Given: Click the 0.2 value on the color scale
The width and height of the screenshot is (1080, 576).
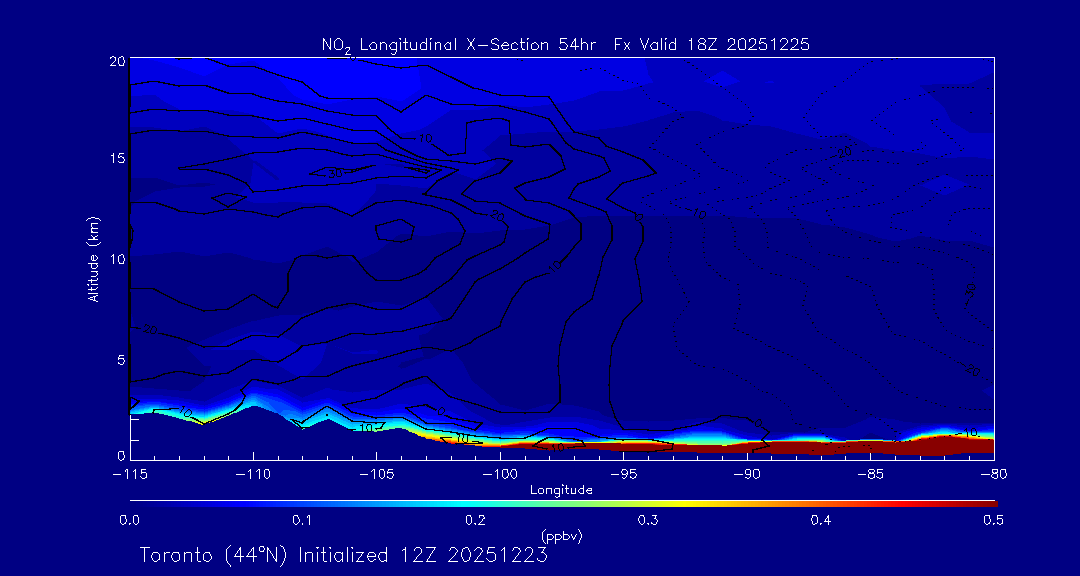Looking at the screenshot, I should 475,520.
